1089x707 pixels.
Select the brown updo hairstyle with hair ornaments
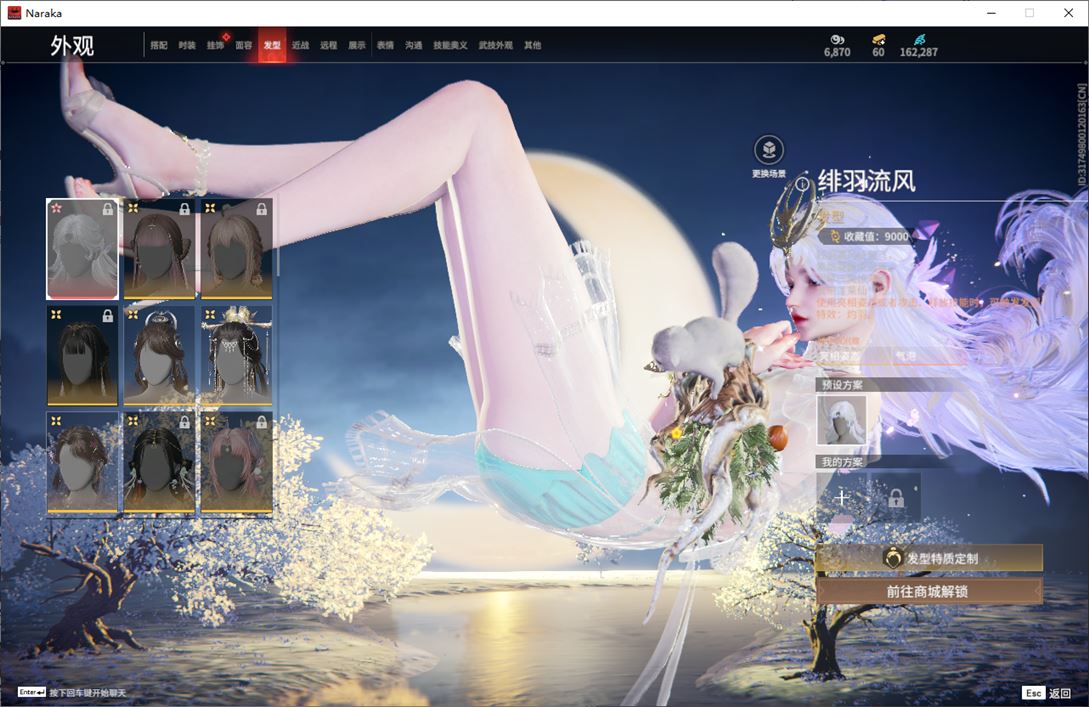coord(82,463)
